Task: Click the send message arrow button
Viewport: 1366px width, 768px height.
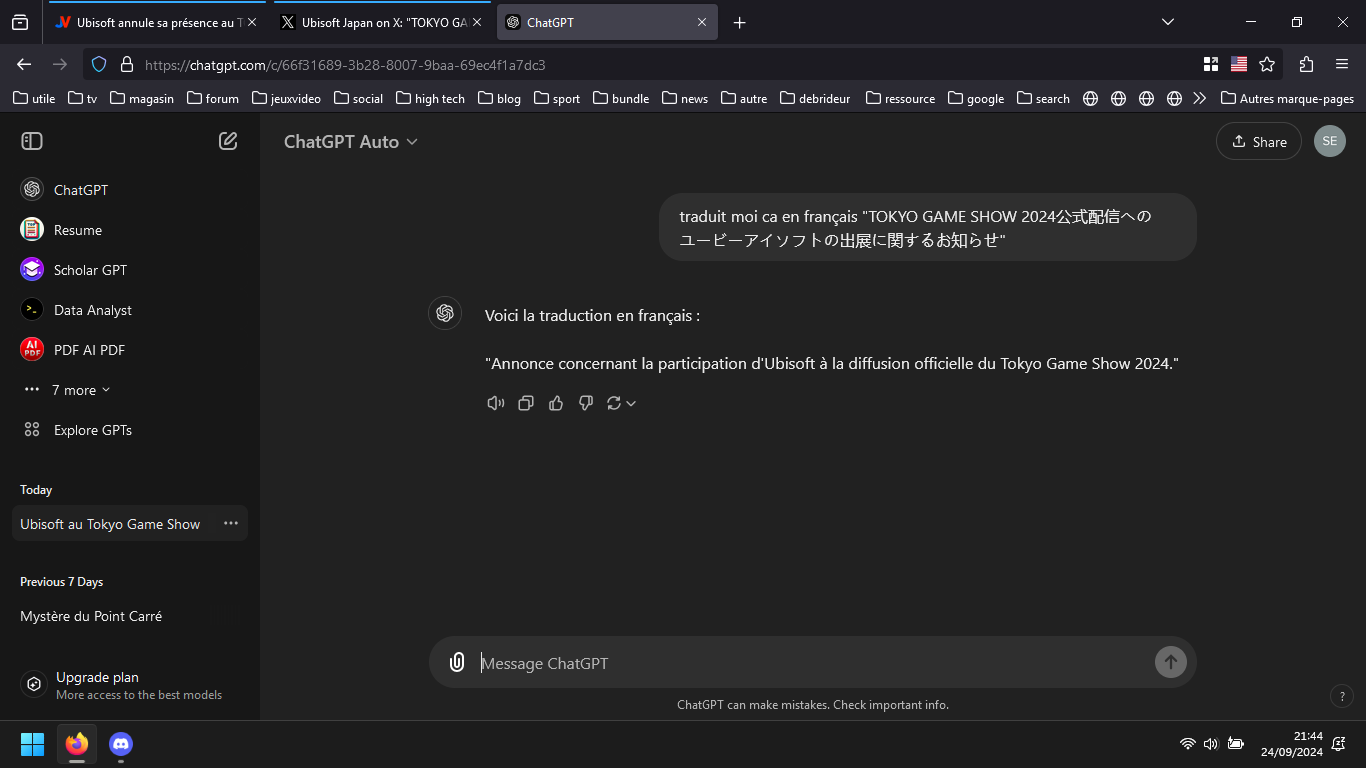Action: click(1170, 662)
